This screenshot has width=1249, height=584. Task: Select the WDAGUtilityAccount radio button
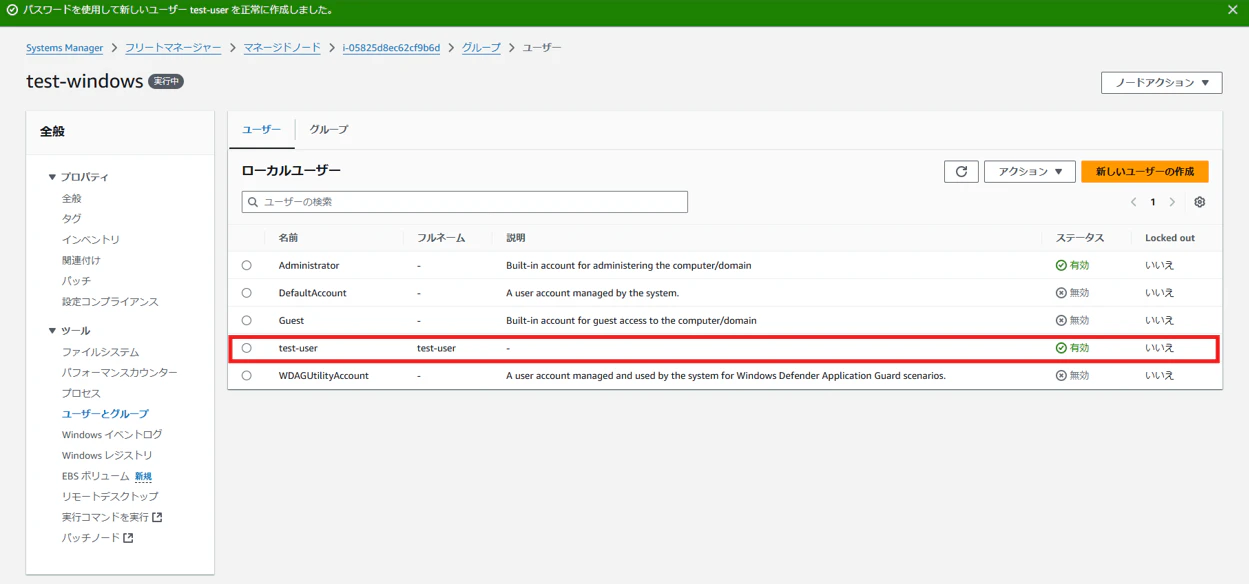(x=246, y=376)
